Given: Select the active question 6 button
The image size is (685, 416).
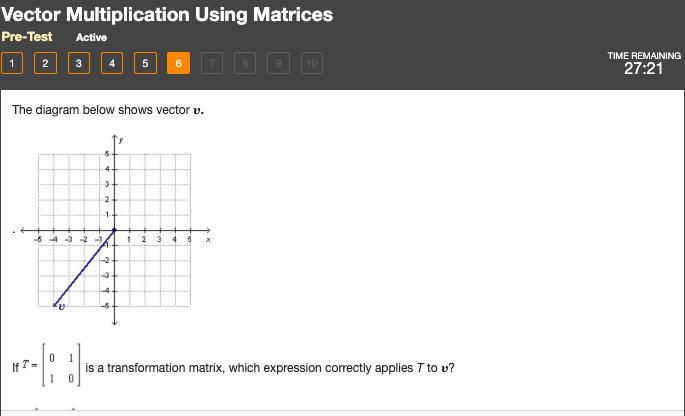Looking at the screenshot, I should tap(178, 63).
